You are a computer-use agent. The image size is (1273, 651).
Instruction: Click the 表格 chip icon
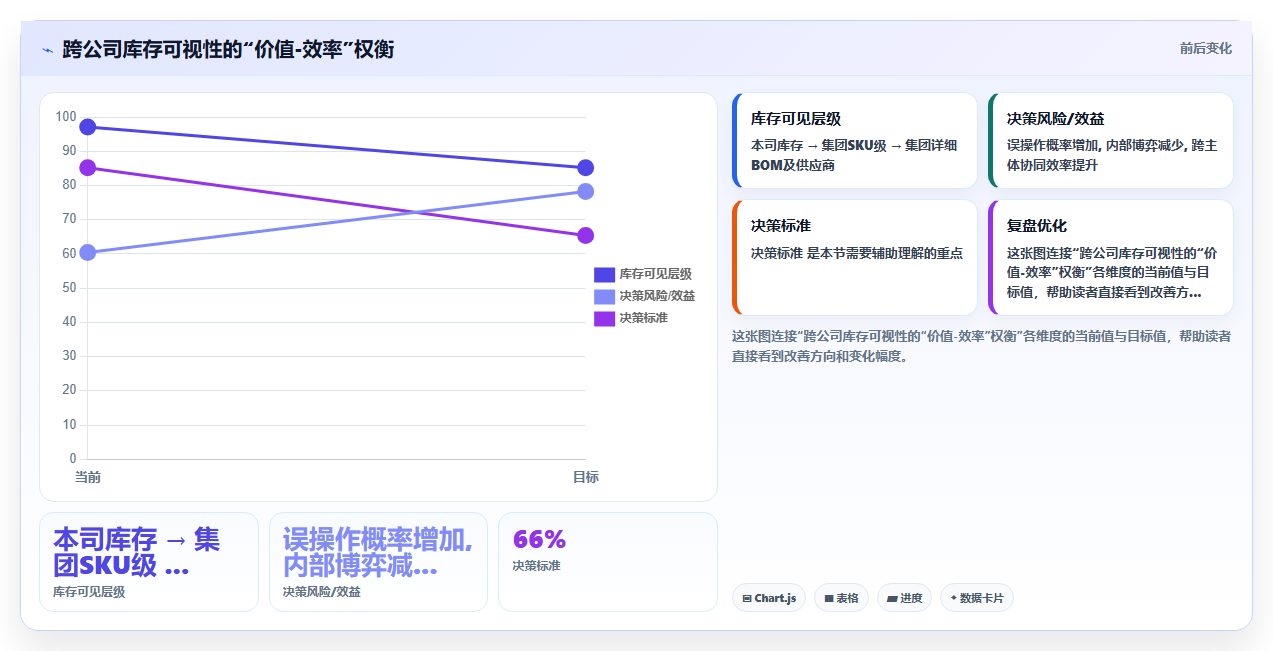(829, 599)
